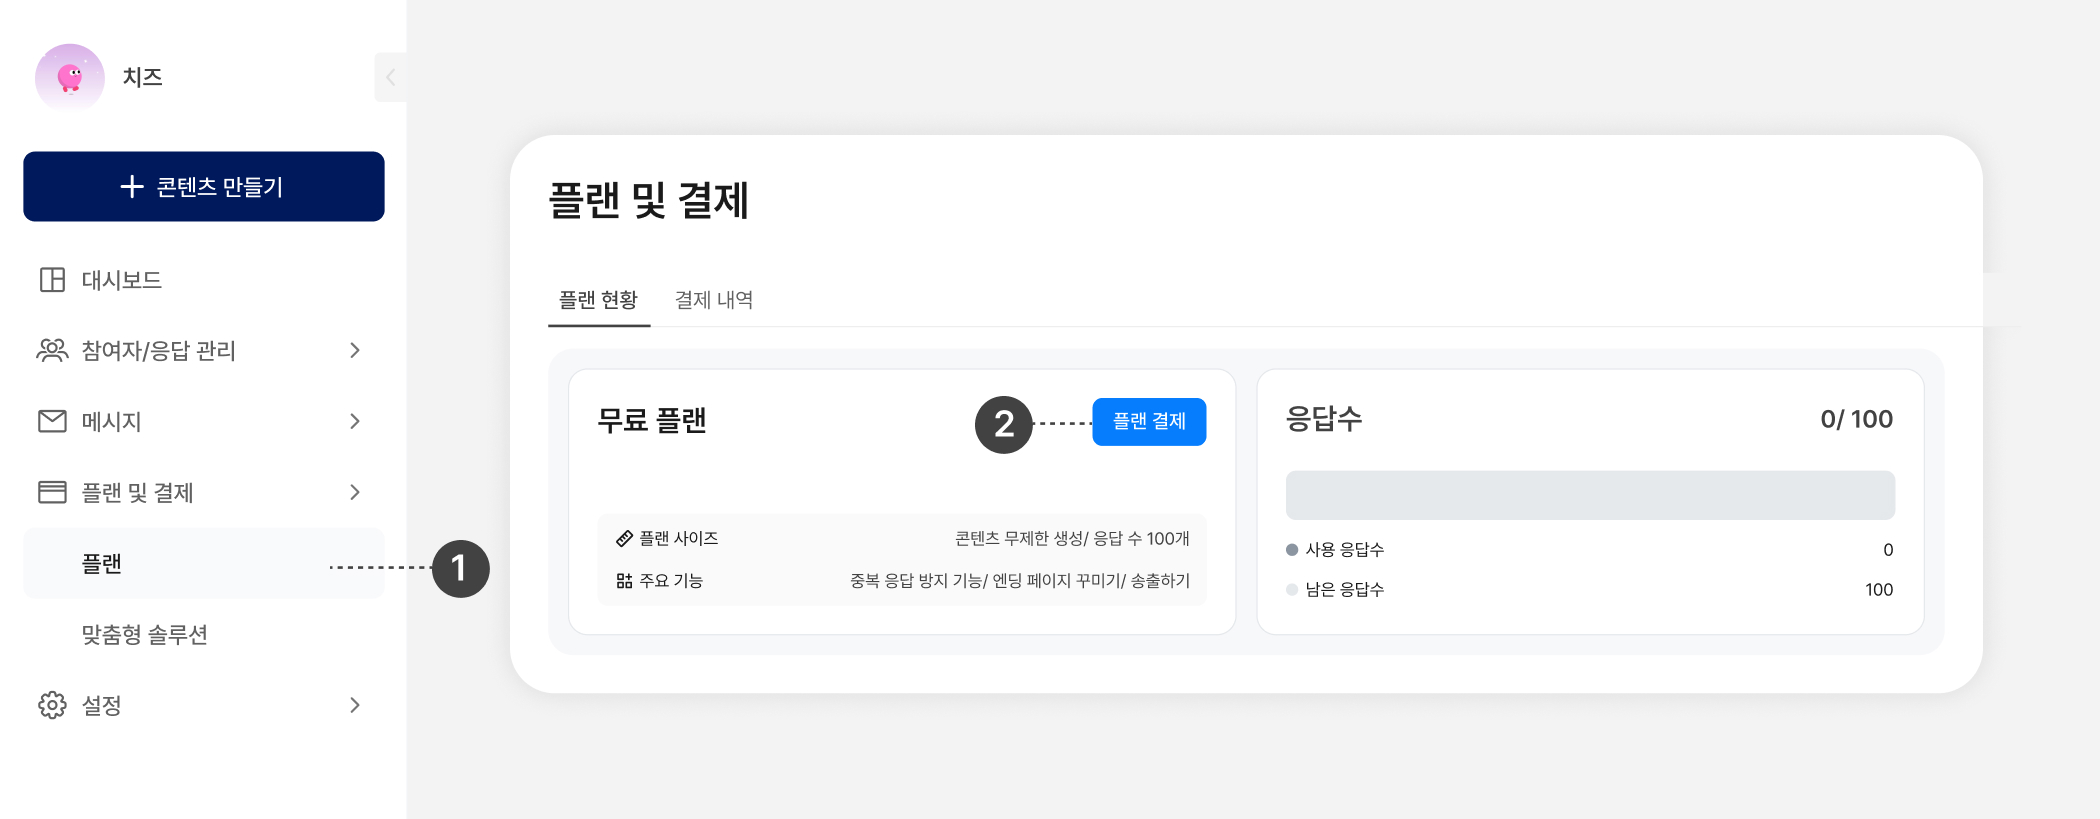This screenshot has height=819, width=2100.
Task: Expand the 설정 menu chevron
Action: coord(355,705)
